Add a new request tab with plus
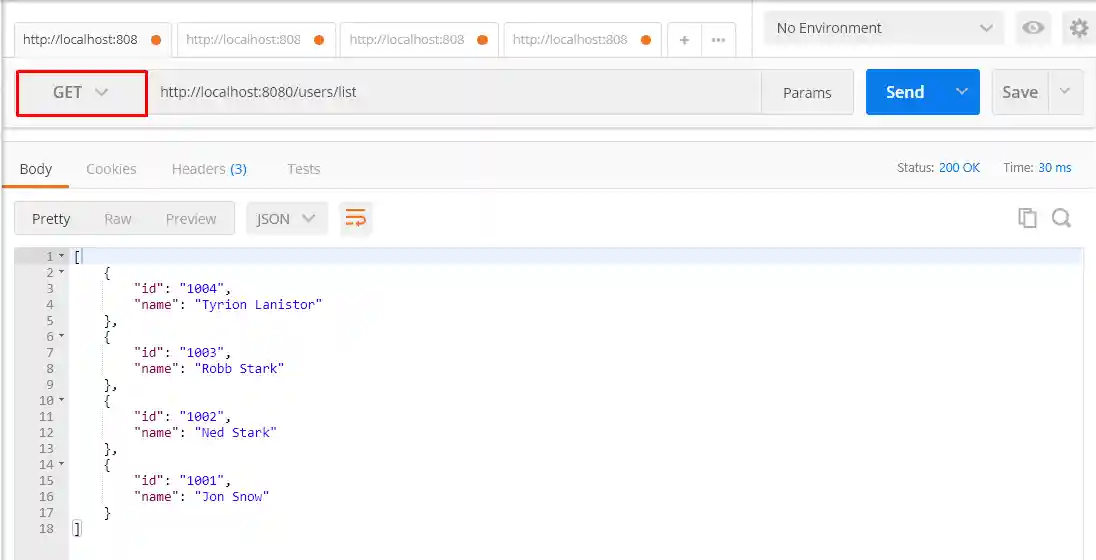The image size is (1096, 560). pyautogui.click(x=685, y=40)
